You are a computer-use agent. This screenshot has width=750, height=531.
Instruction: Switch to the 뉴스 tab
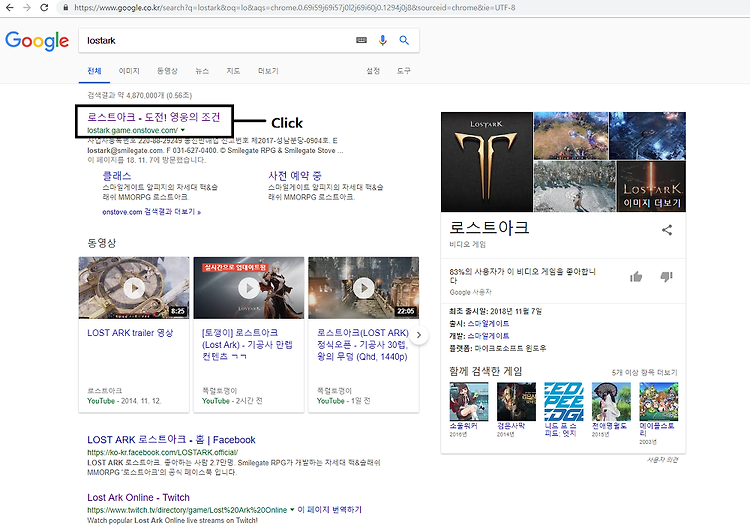202,71
